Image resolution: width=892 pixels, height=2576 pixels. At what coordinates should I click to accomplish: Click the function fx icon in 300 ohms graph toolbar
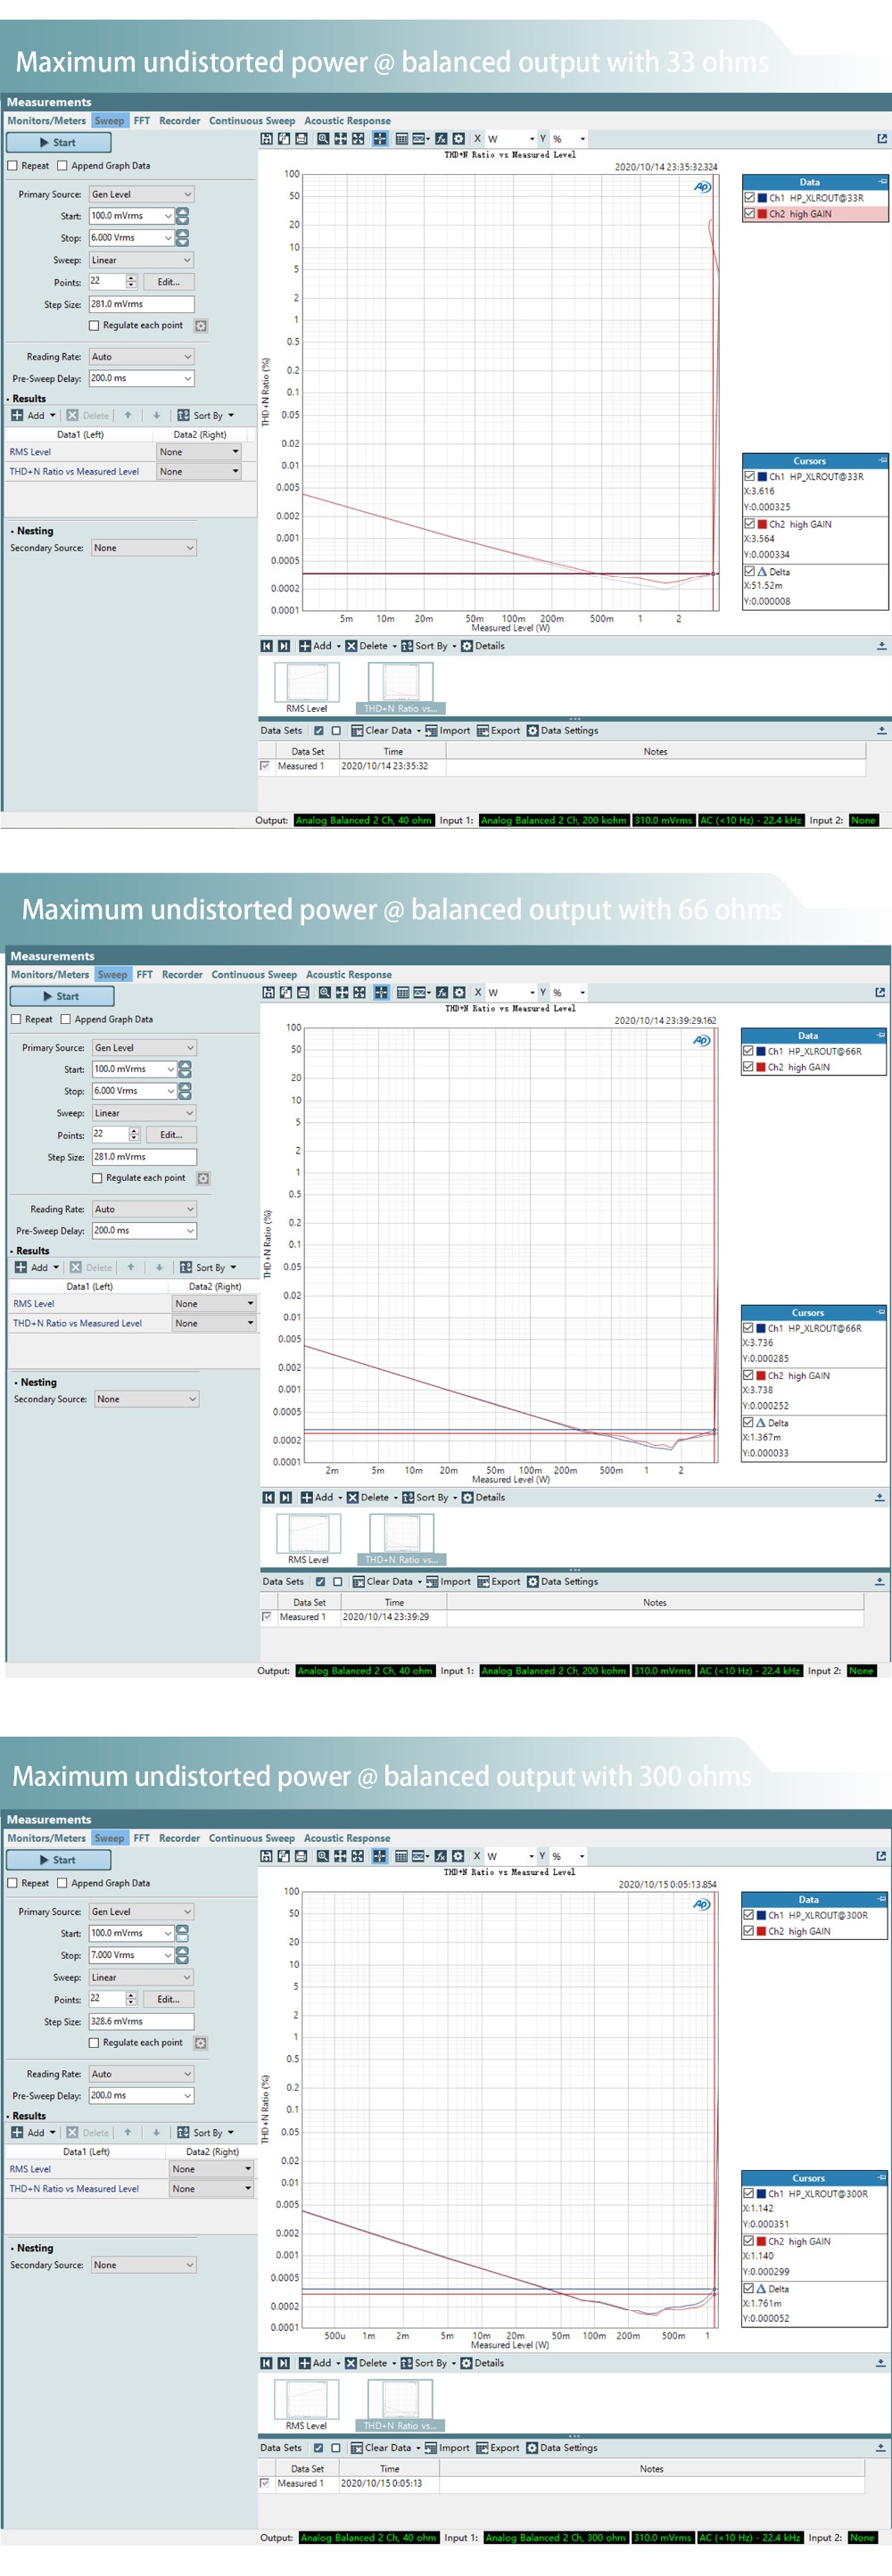pyautogui.click(x=440, y=1856)
